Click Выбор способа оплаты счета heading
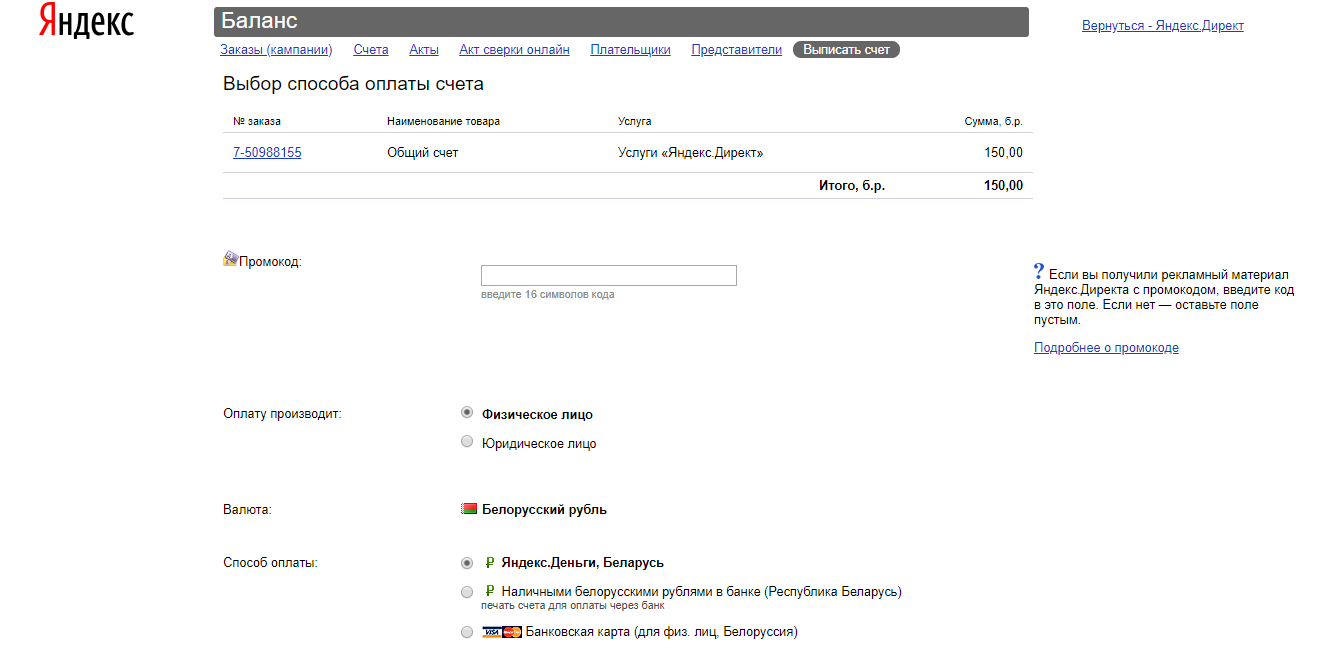Screen dimensions: 1322x648 coord(353,84)
